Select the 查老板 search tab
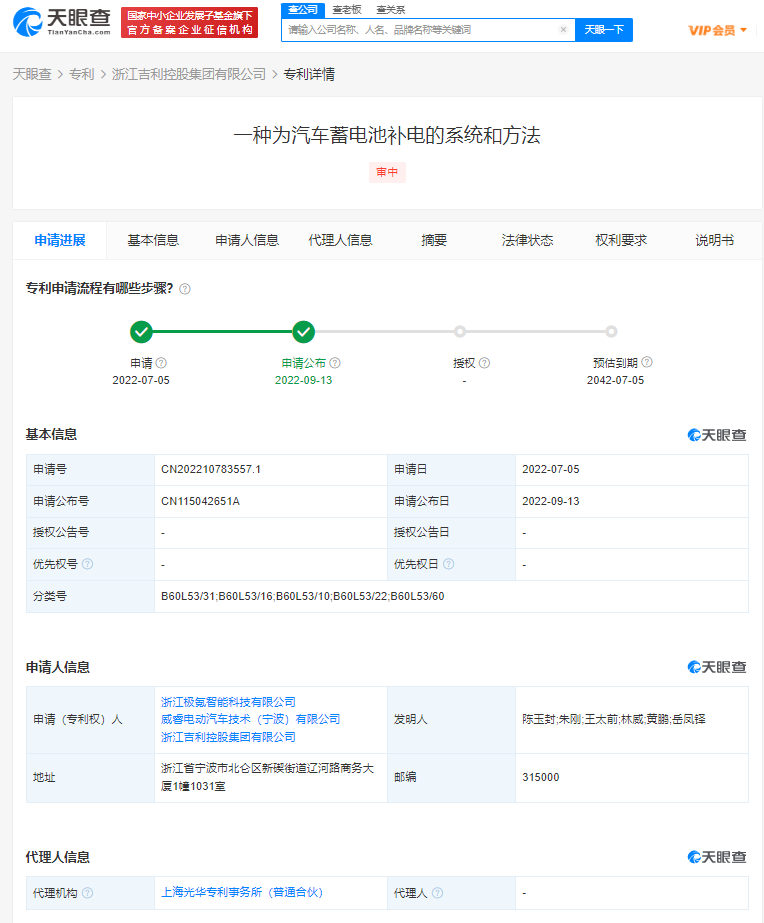 coord(347,10)
